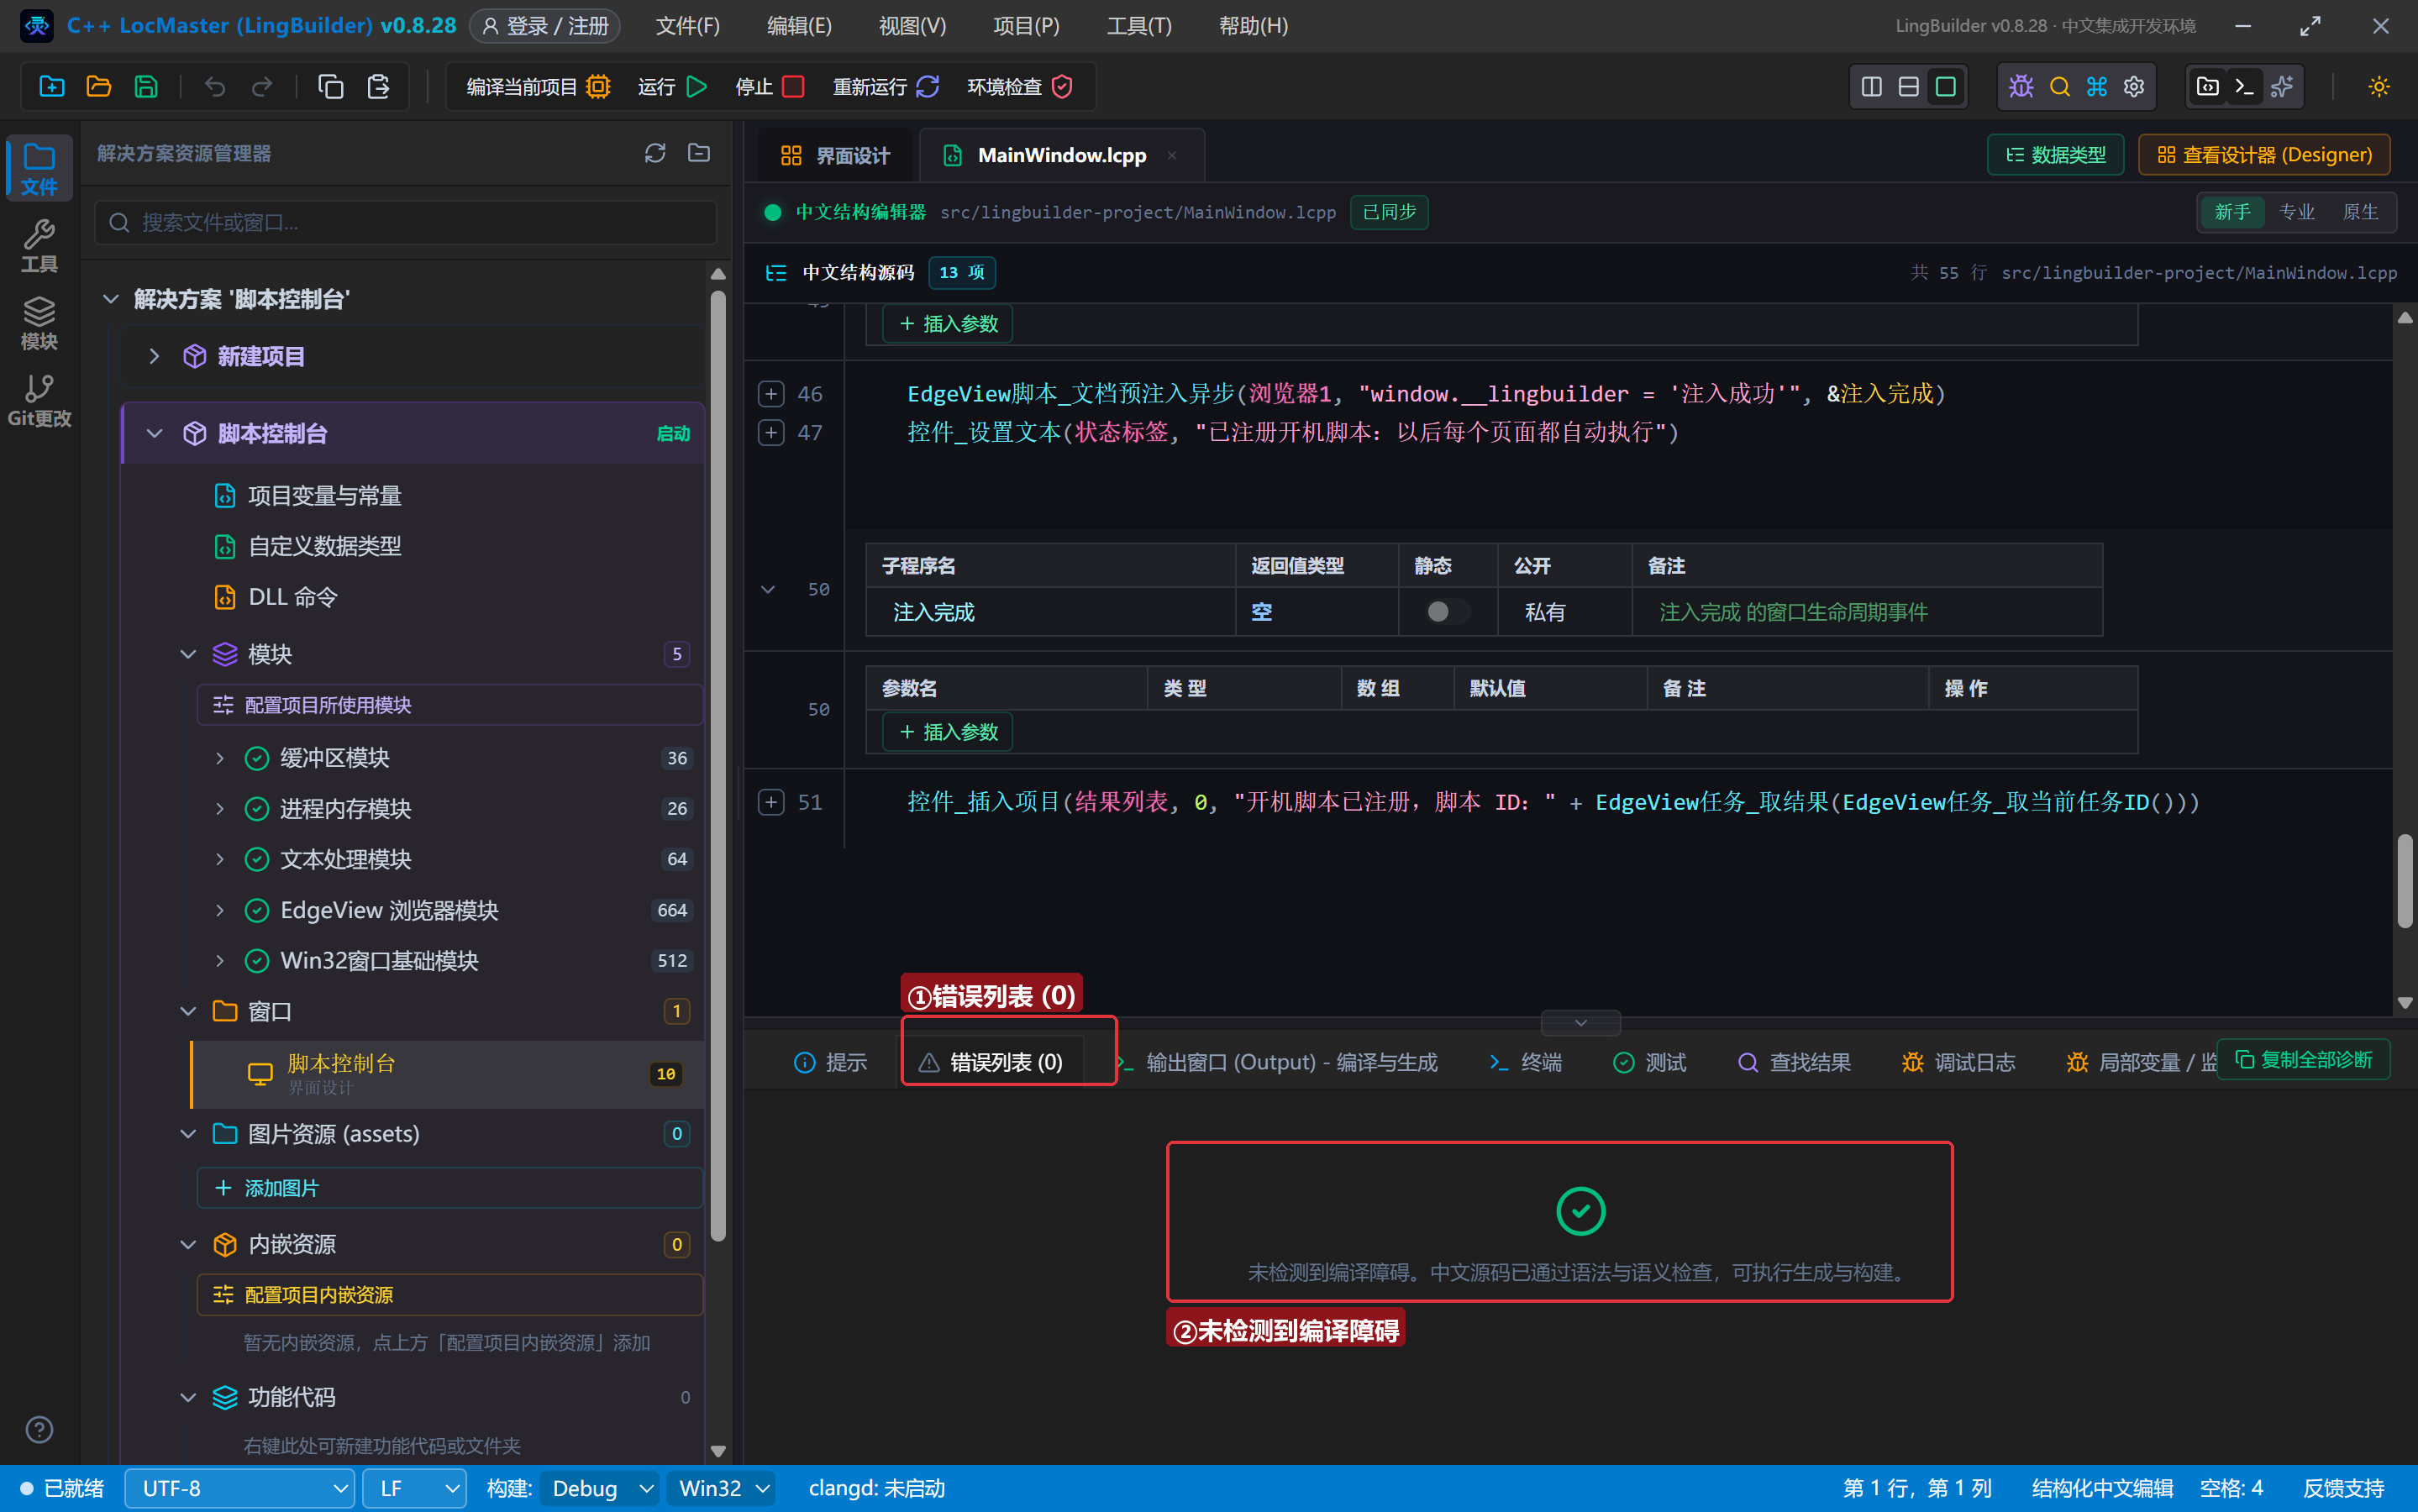This screenshot has width=2418, height=1512.
Task: Click the undo arrow icon
Action: pos(214,87)
